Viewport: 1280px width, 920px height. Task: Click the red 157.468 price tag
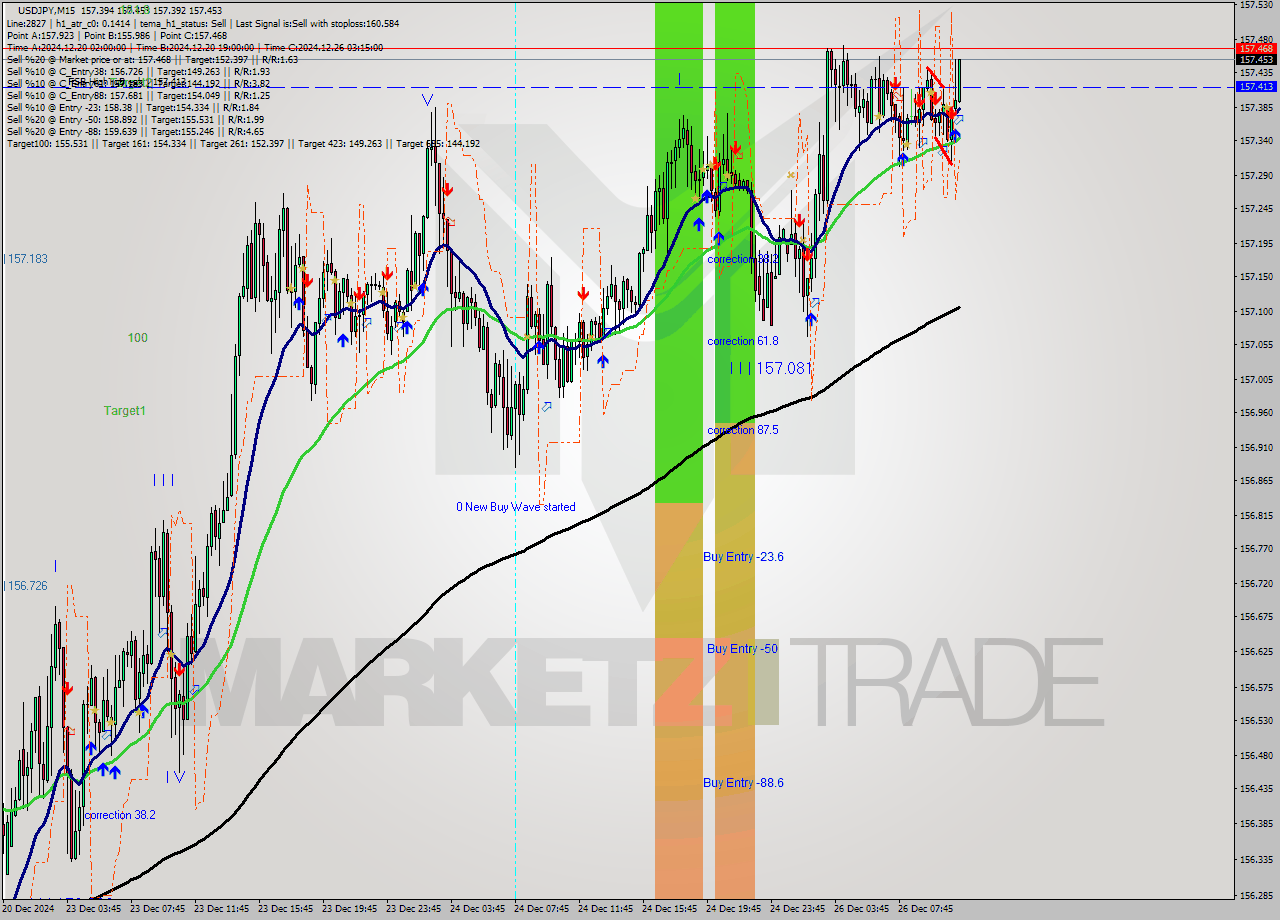(1256, 48)
